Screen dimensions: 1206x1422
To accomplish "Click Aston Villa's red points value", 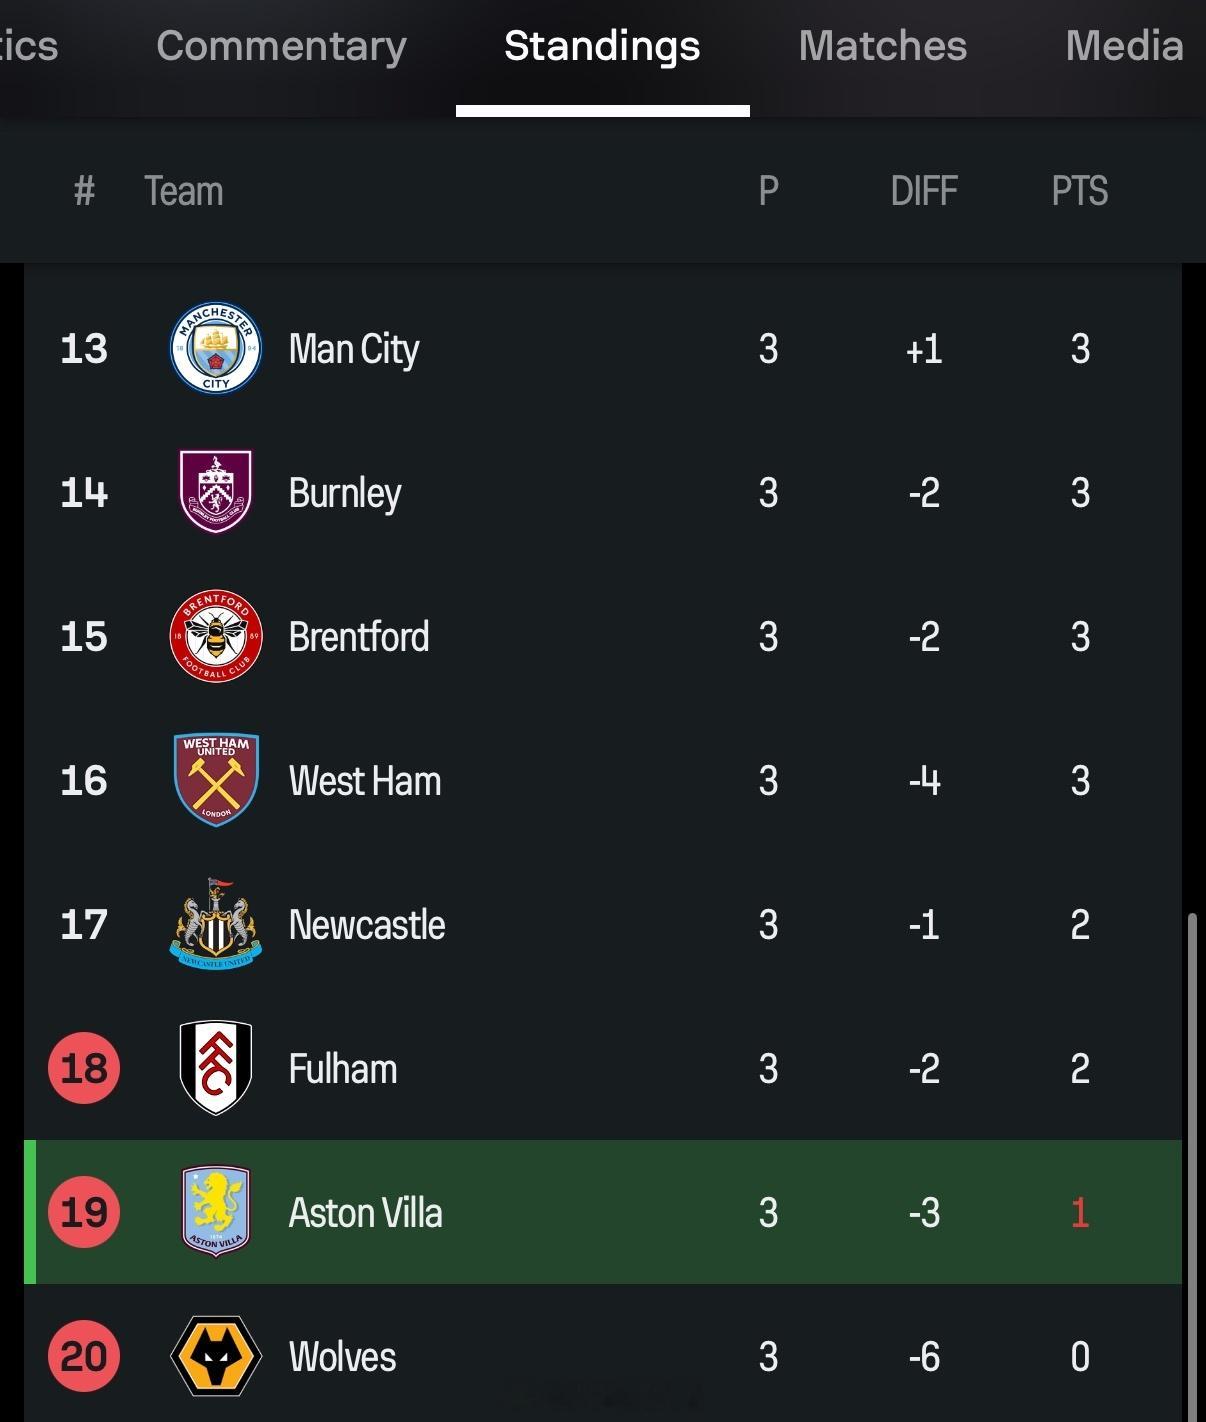I will [1080, 1213].
